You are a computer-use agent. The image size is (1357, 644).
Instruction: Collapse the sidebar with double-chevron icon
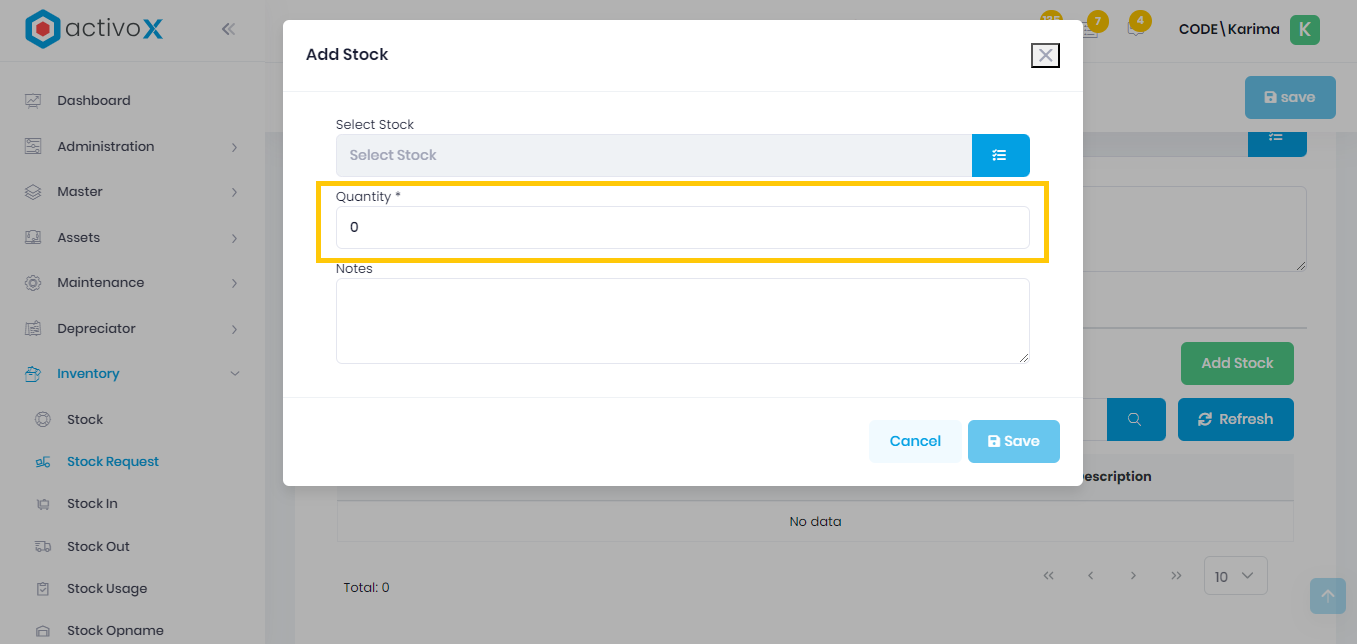pyautogui.click(x=228, y=29)
